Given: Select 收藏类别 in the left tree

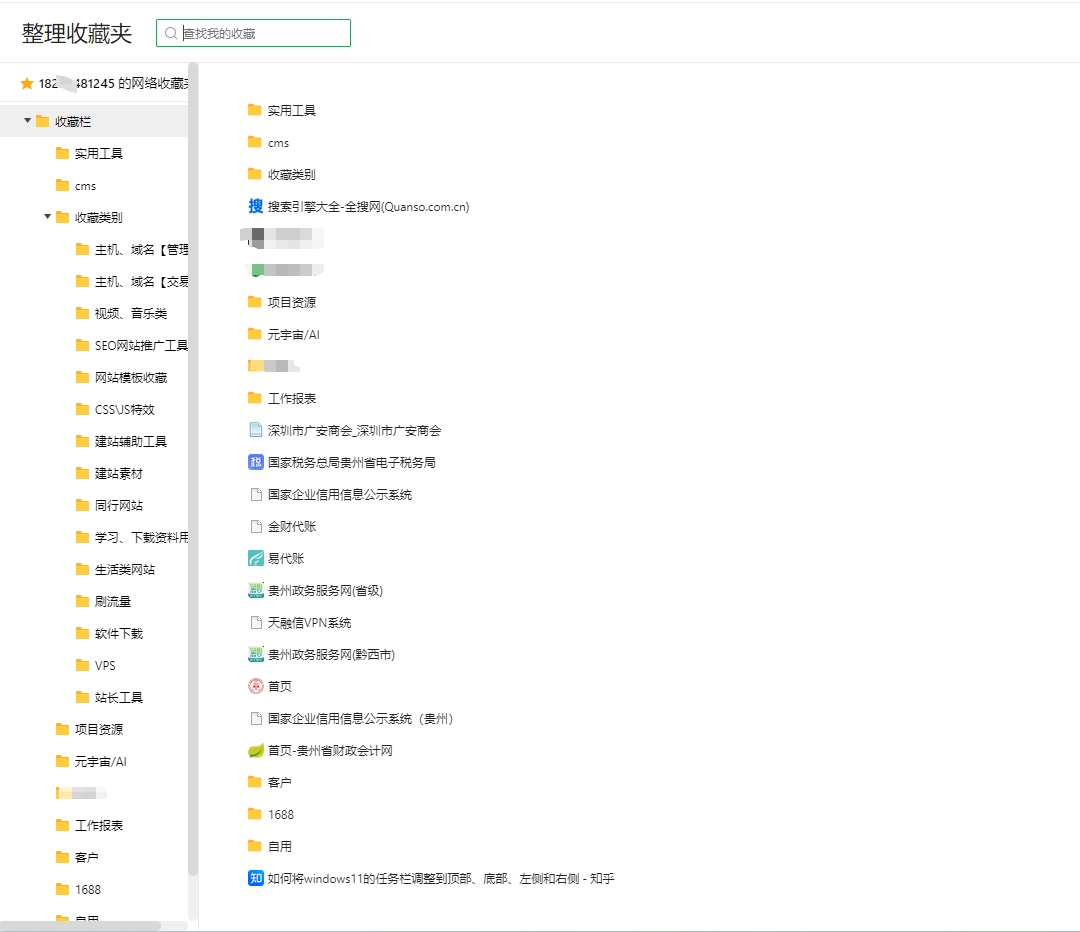Looking at the screenshot, I should (x=98, y=217).
